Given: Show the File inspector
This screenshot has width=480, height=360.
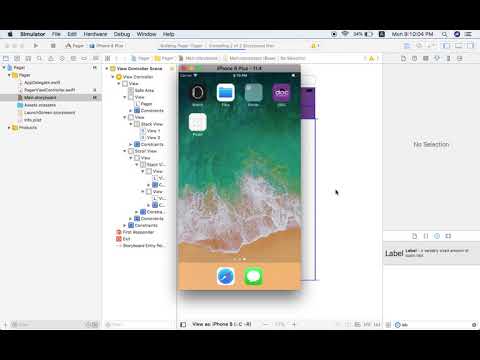Looking at the screenshot, I should pos(403,58).
